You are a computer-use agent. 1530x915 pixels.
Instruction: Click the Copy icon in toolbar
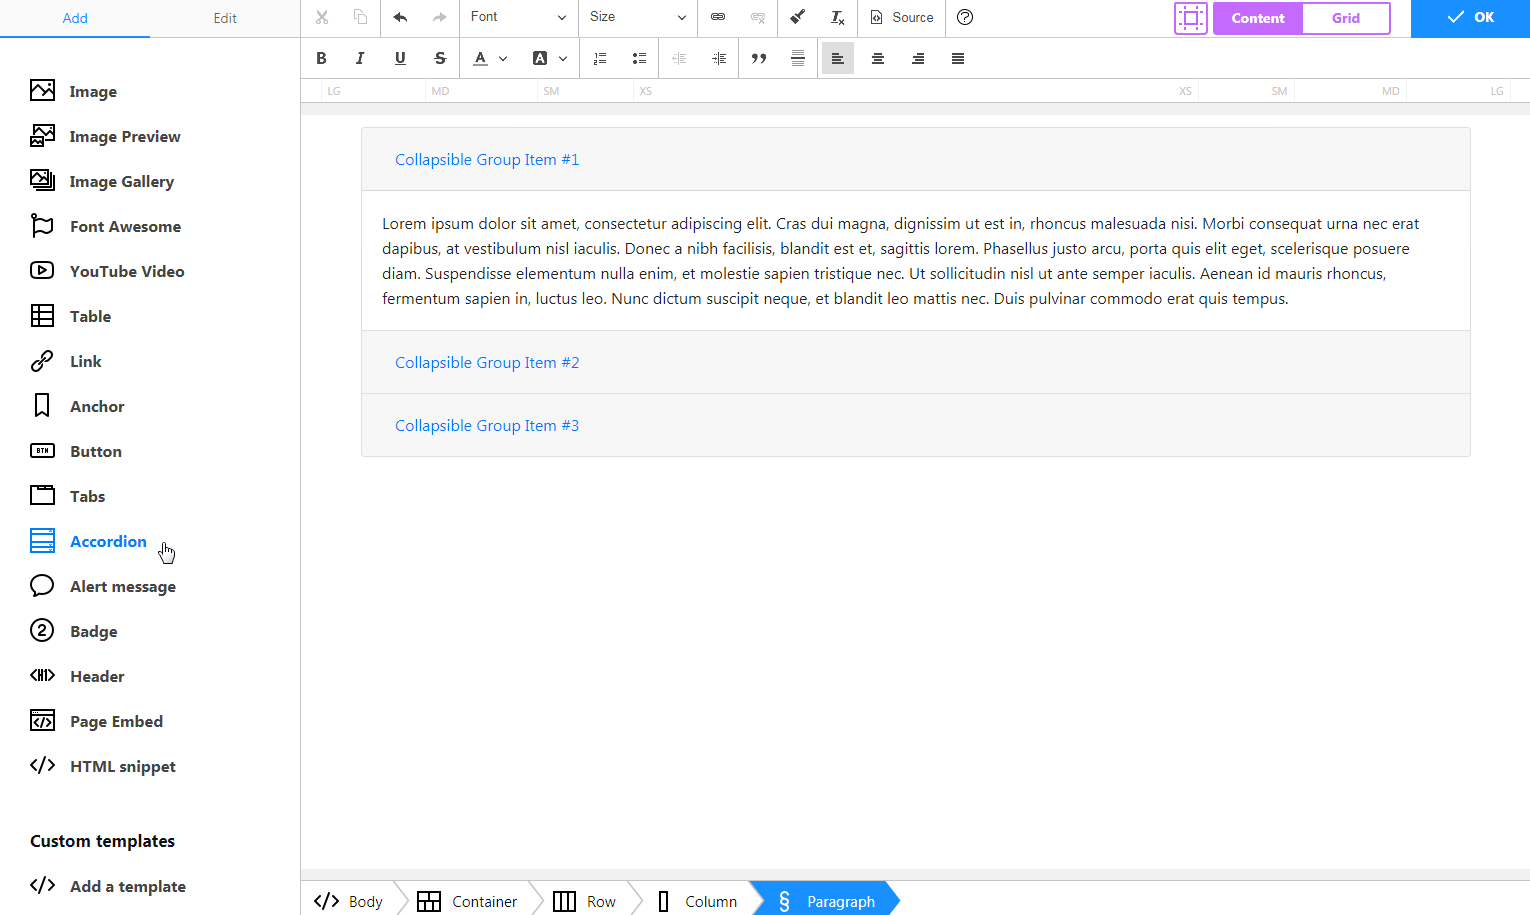360,17
